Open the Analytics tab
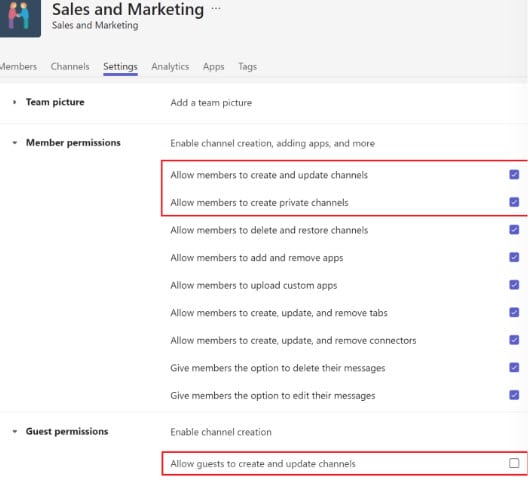The height and width of the screenshot is (480, 529). tap(170, 66)
